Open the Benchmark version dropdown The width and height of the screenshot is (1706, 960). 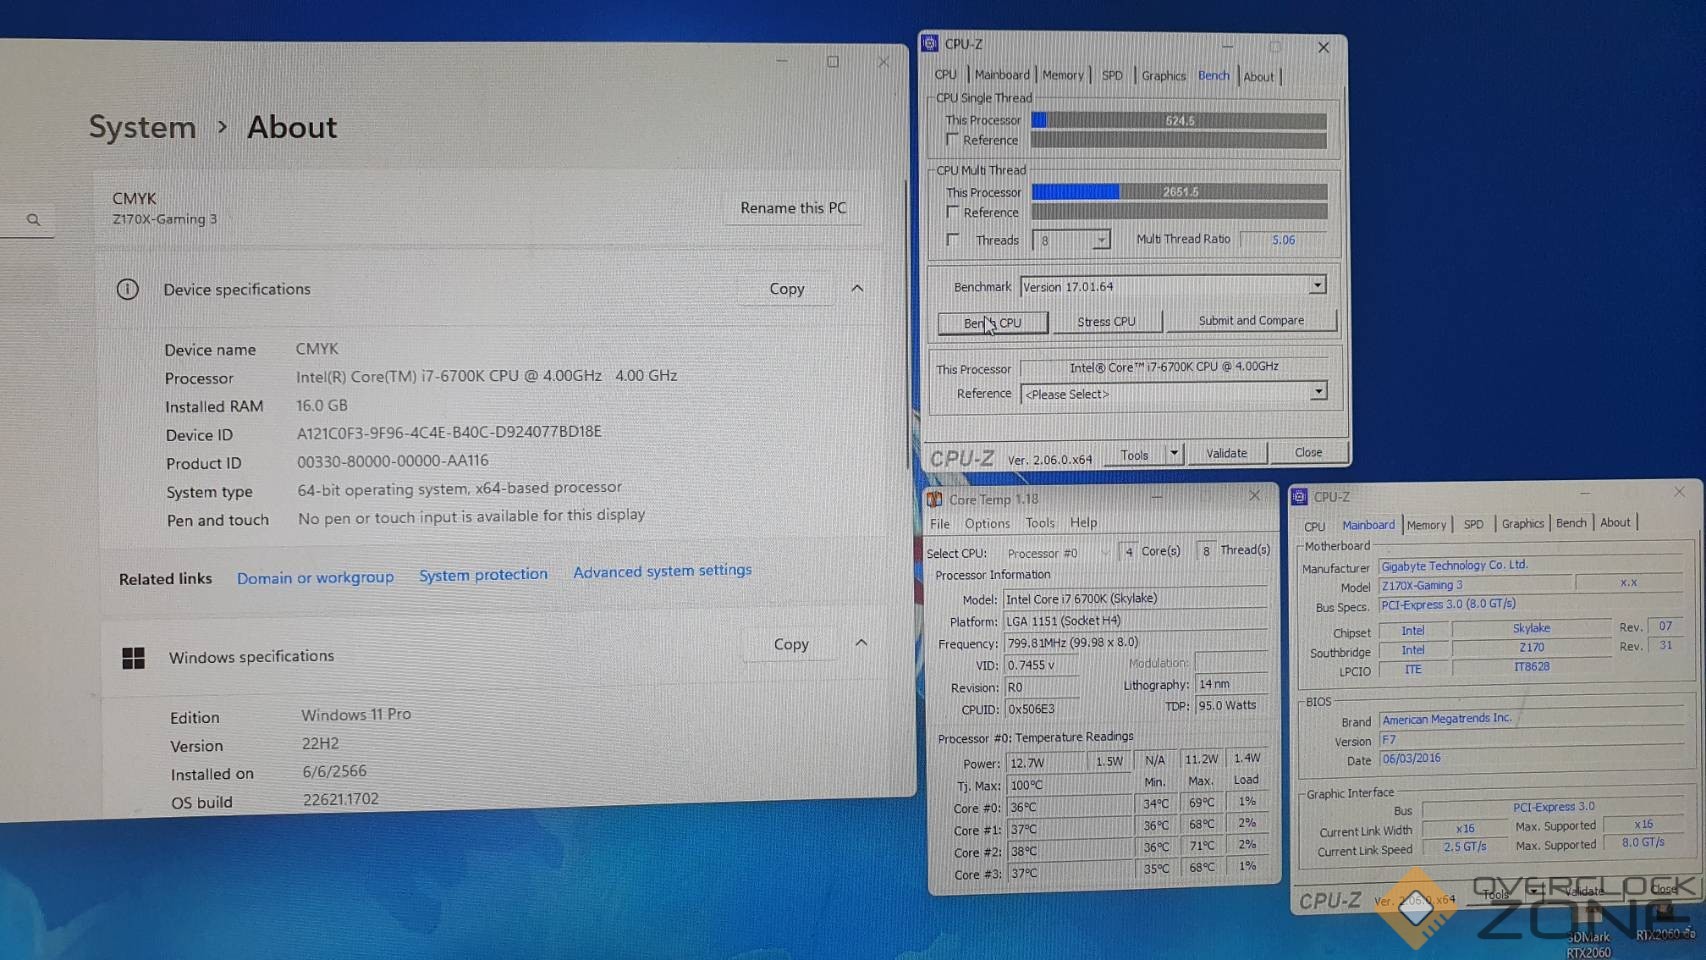coord(1317,286)
